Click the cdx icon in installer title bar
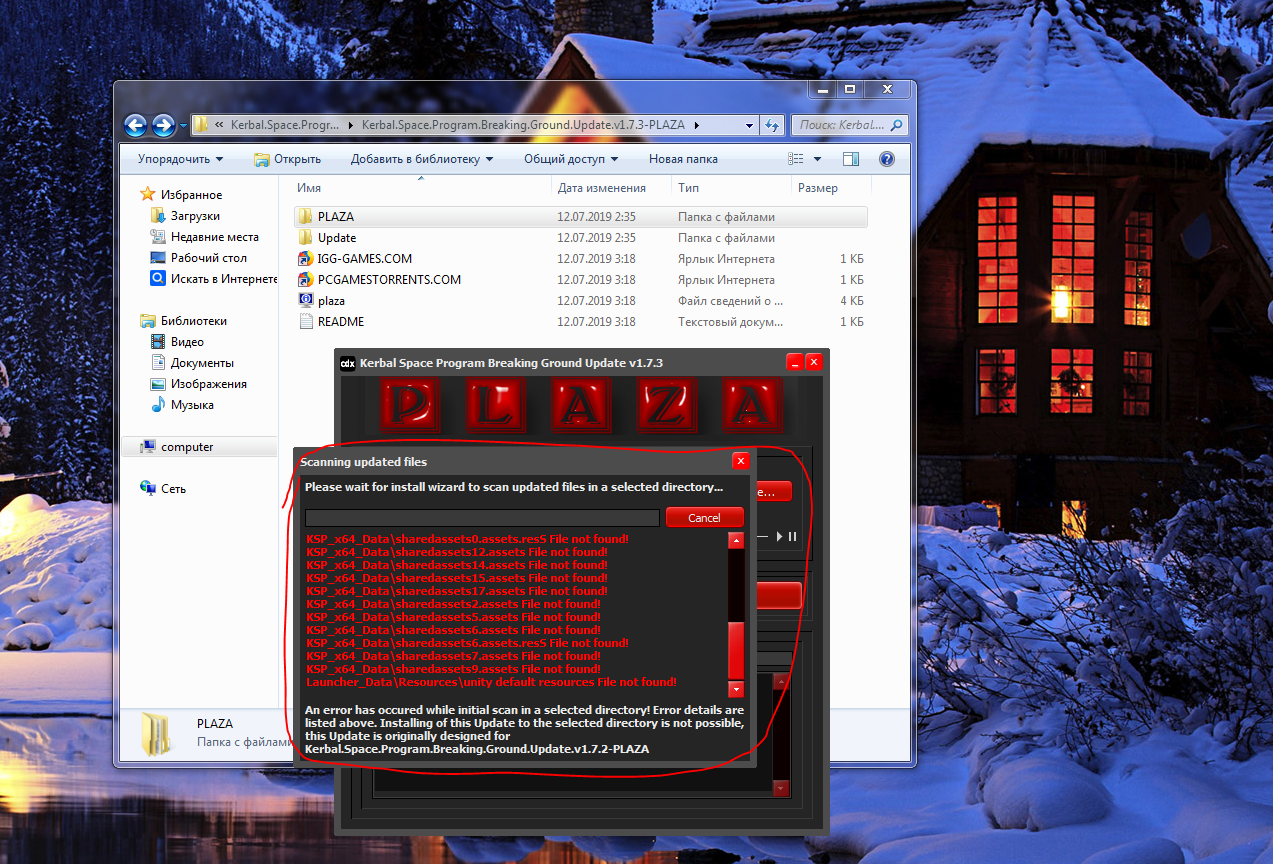The image size is (1273, 864). 348,363
